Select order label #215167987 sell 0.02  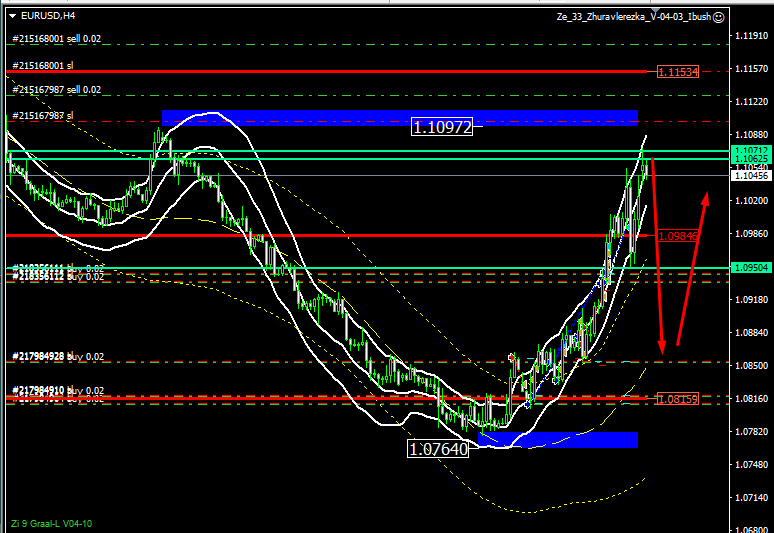click(x=57, y=89)
